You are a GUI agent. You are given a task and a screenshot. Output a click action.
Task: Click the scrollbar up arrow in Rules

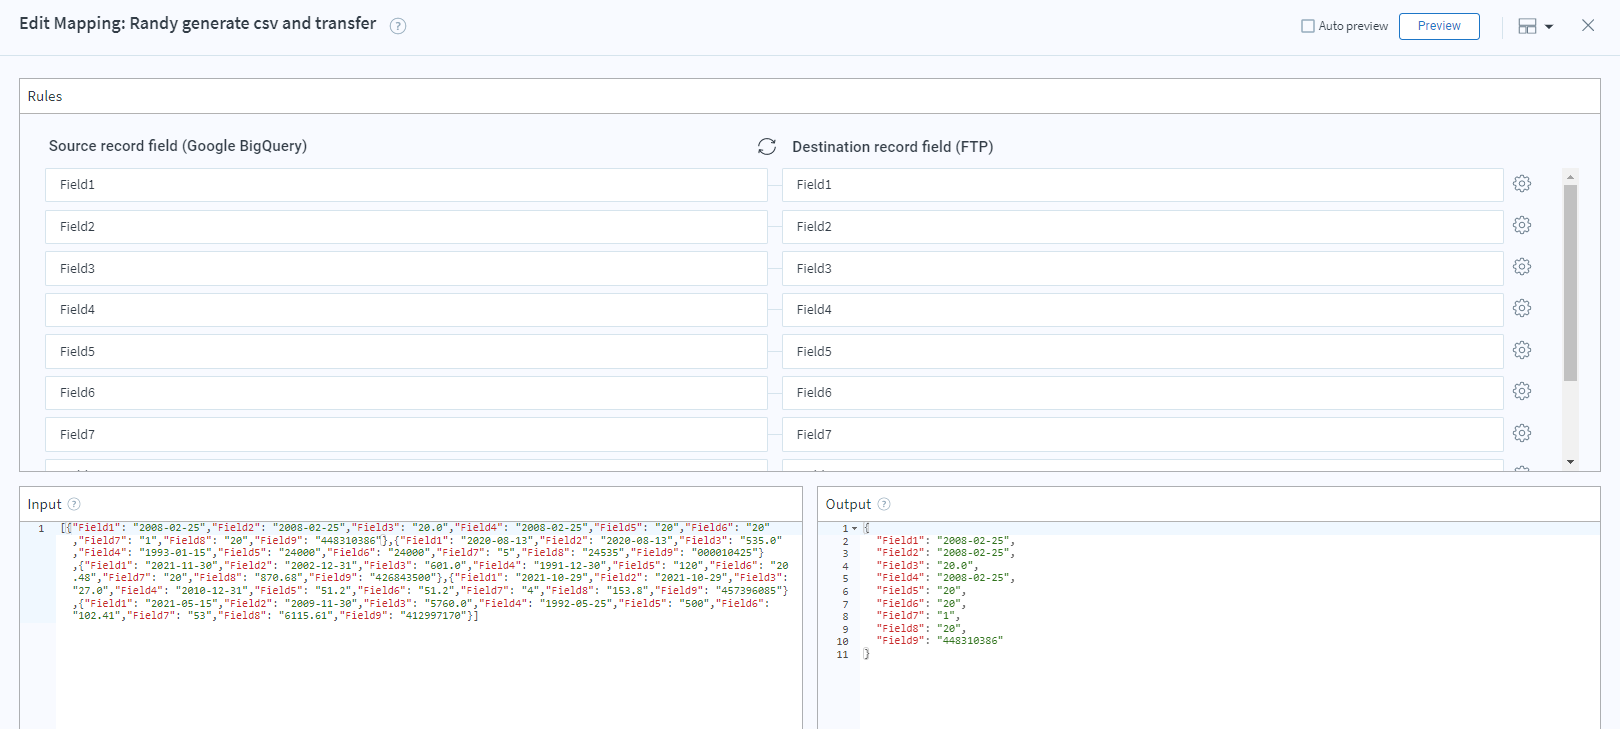pos(1570,176)
